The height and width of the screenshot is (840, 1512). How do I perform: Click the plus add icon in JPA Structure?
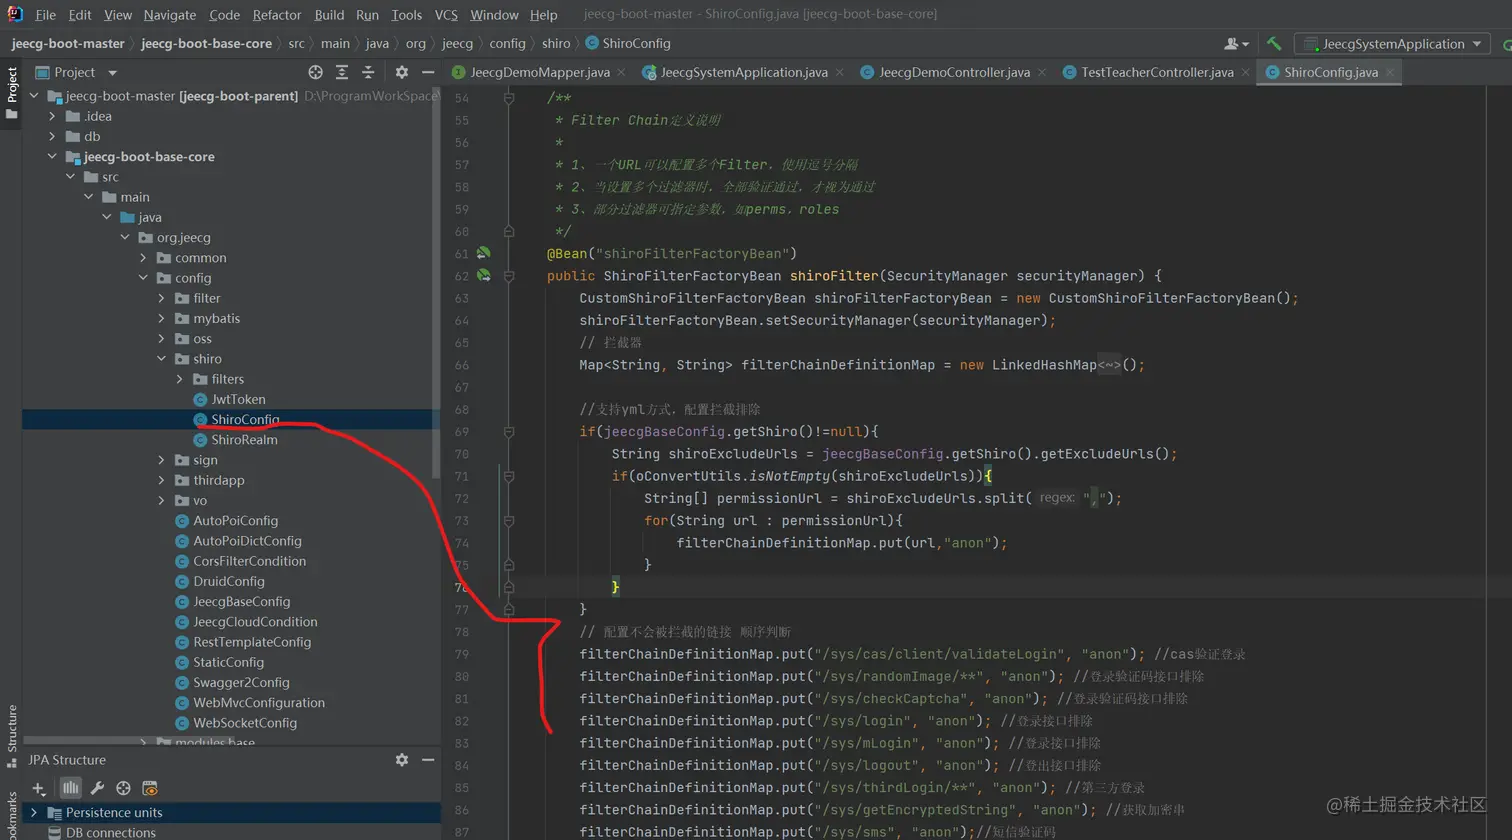39,789
